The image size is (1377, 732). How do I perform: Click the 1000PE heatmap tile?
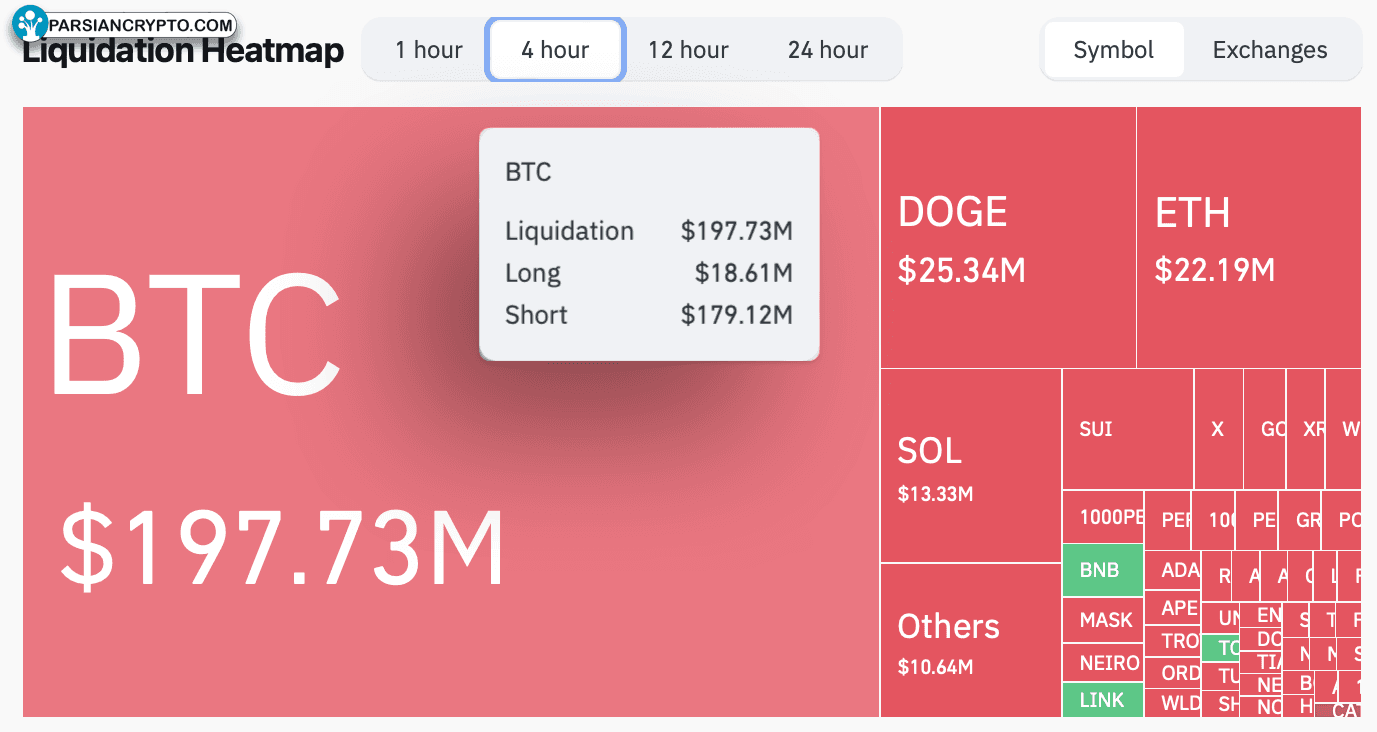(x=1103, y=517)
